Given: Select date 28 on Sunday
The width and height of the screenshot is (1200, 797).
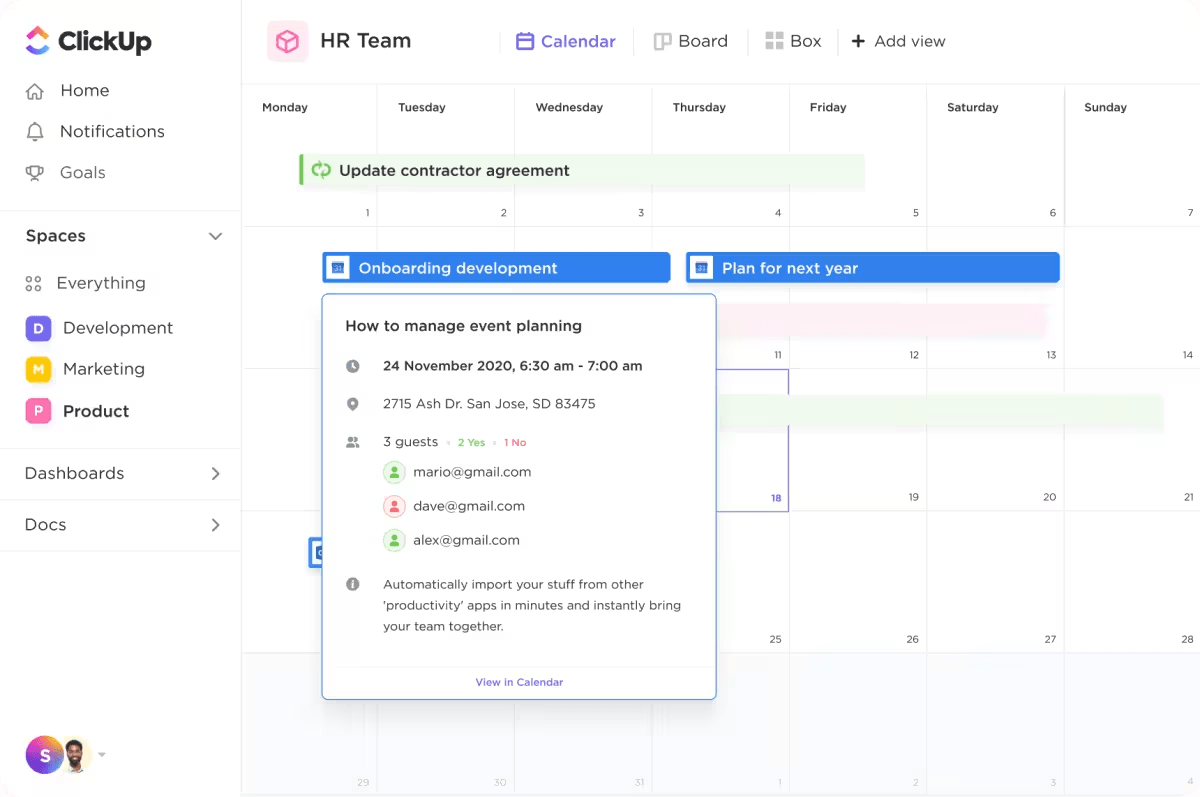Looking at the screenshot, I should [1187, 639].
